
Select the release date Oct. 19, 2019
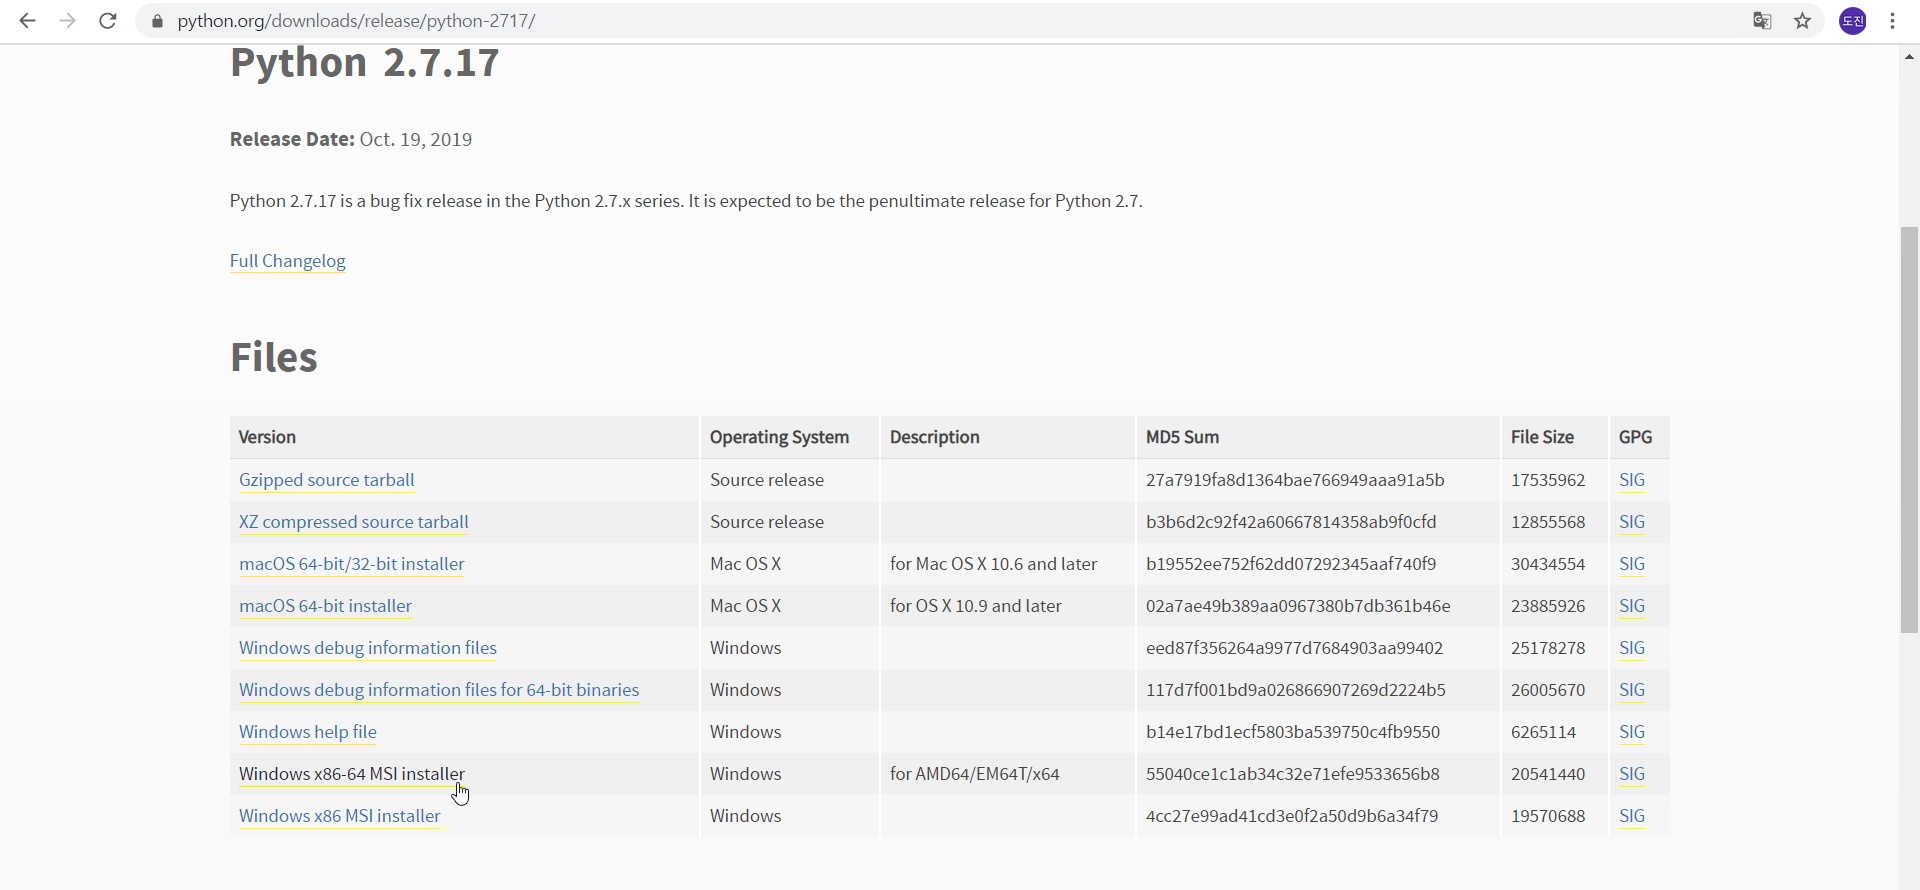click(416, 140)
